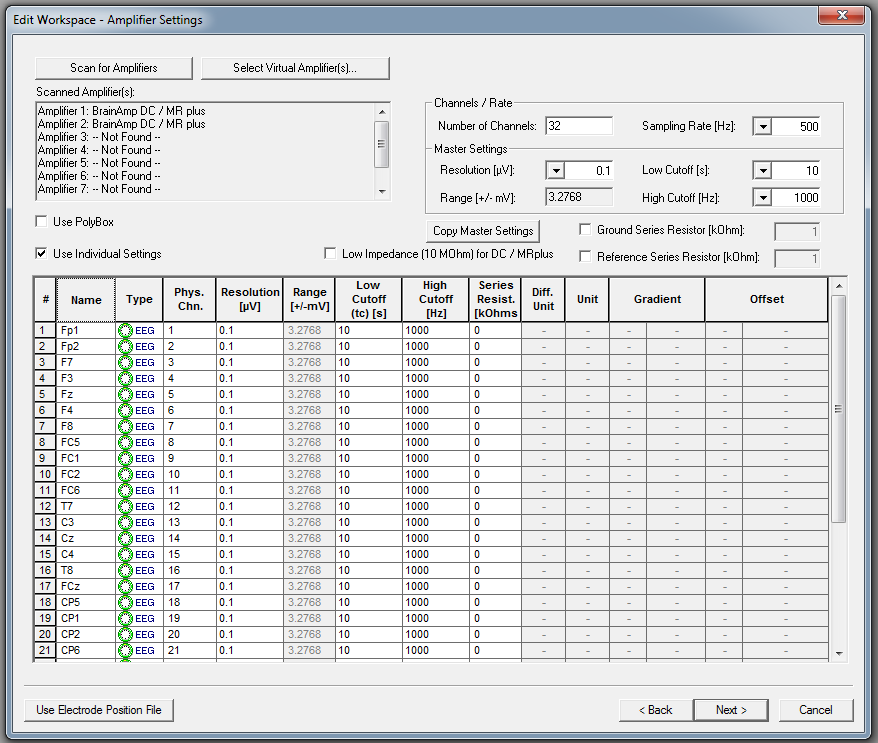878x743 pixels.
Task: Click the Number of Channels input field
Action: coord(578,126)
